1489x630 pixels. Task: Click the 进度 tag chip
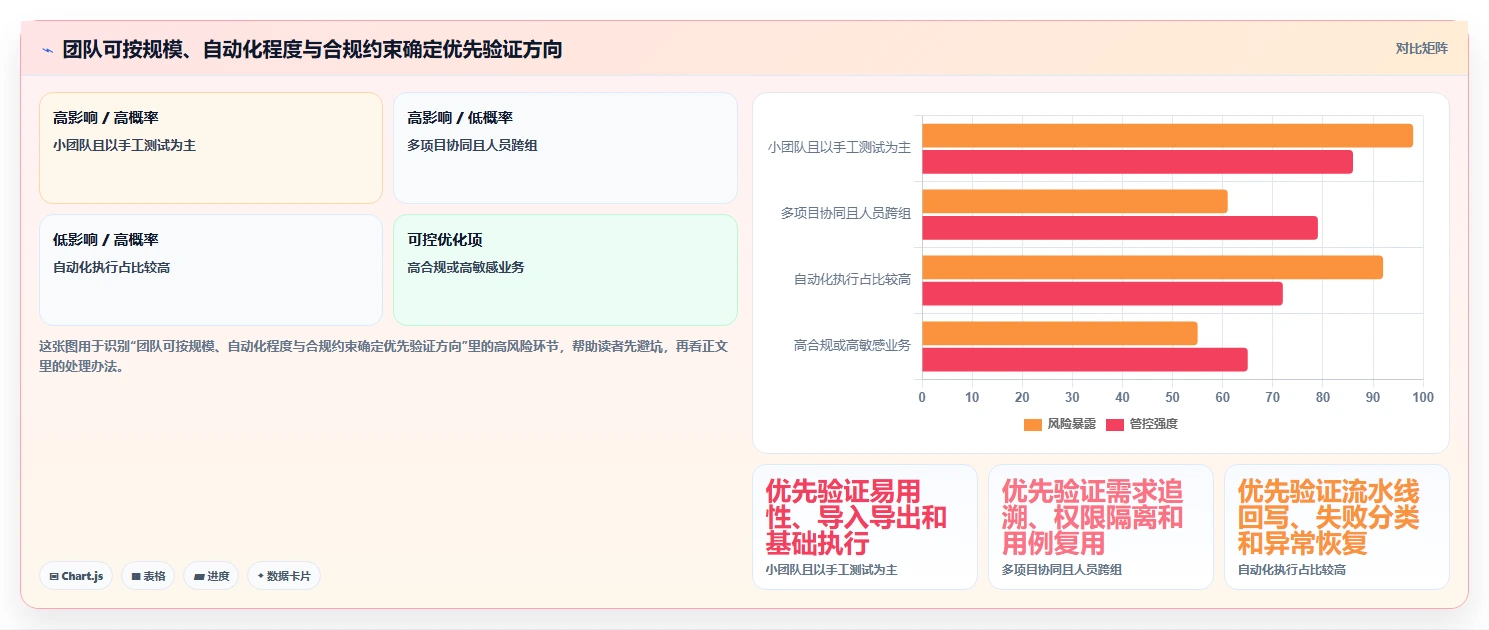pos(211,576)
